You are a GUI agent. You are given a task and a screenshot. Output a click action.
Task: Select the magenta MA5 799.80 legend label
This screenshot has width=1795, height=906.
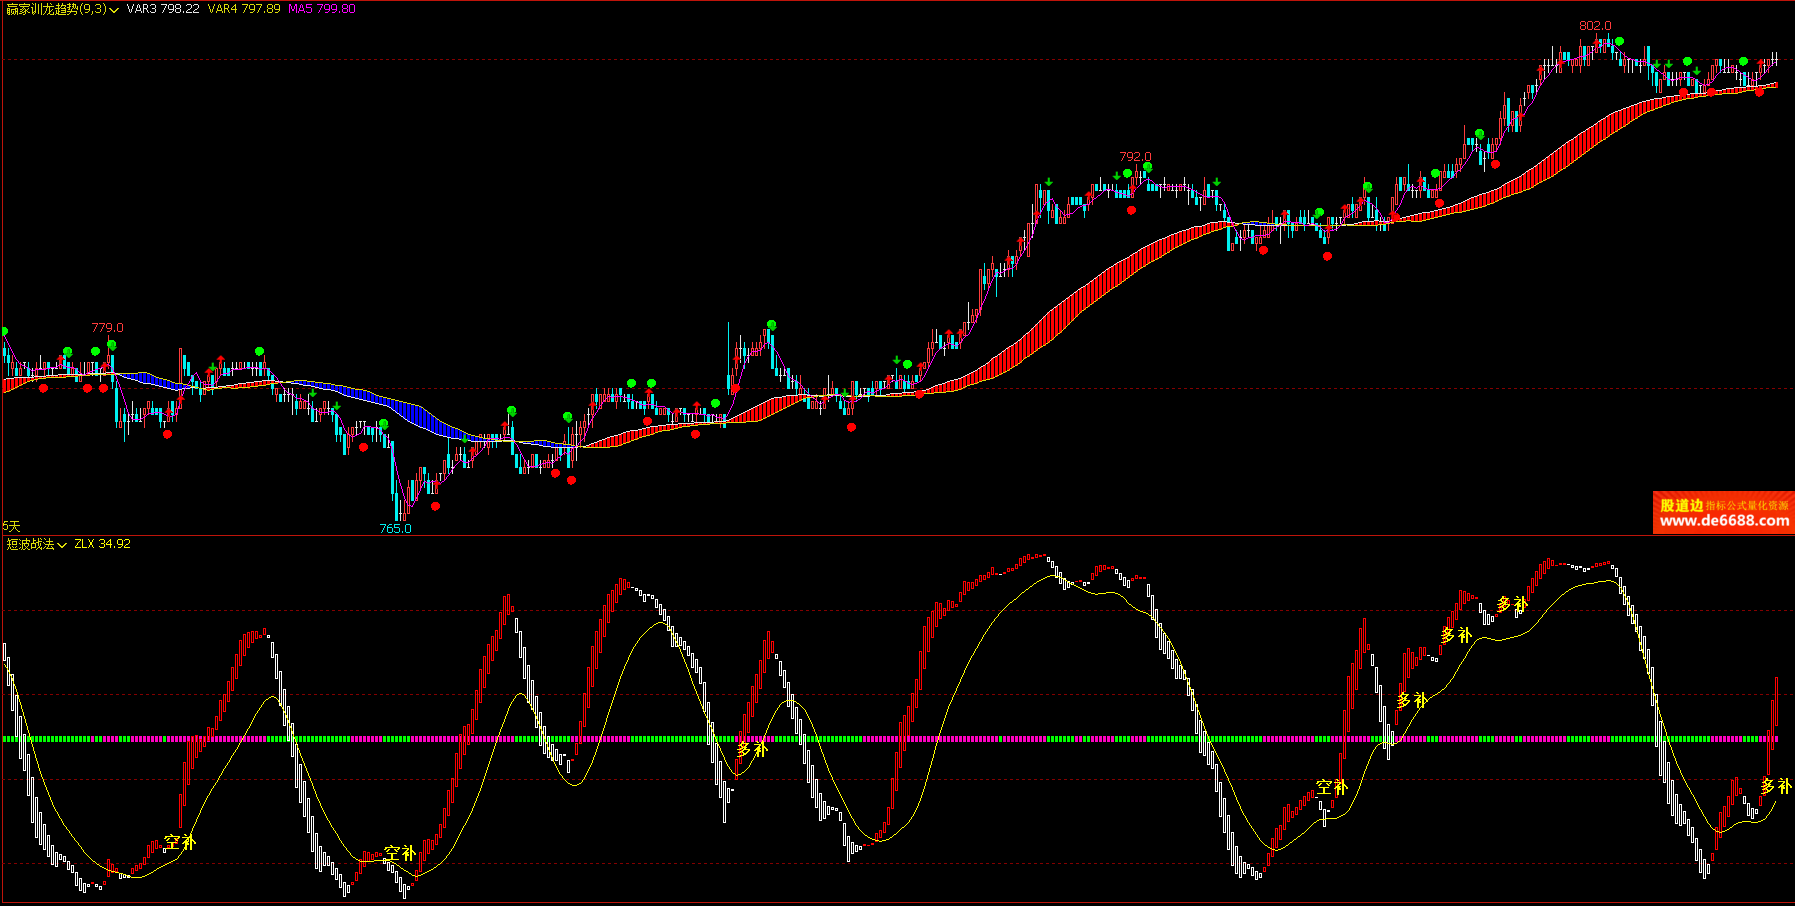tap(321, 9)
